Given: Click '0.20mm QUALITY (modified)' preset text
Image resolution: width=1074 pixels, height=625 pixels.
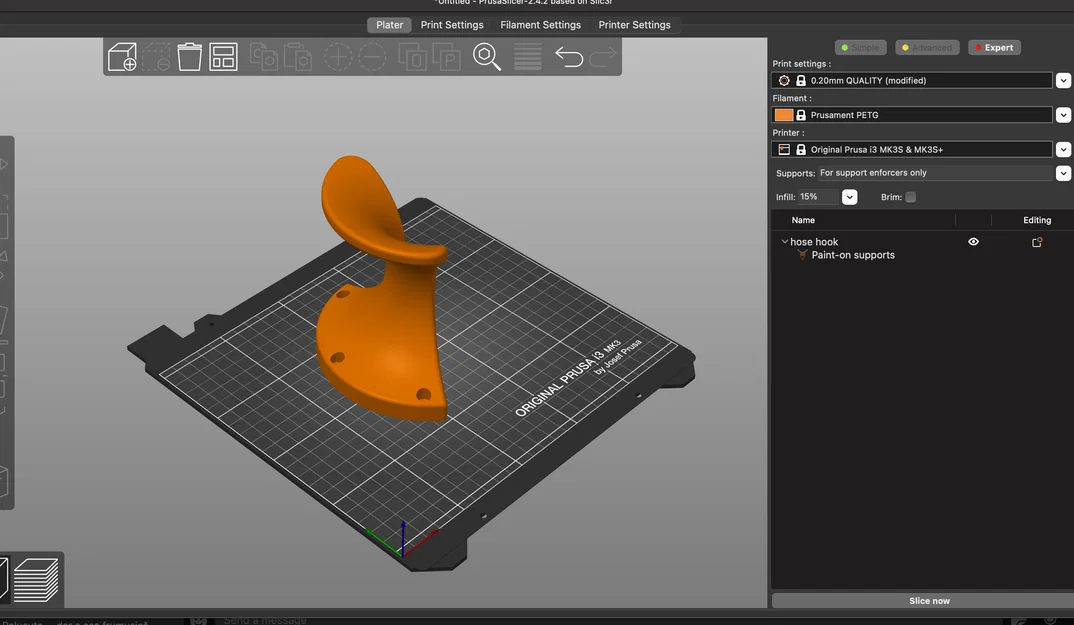Looking at the screenshot, I should click(868, 80).
